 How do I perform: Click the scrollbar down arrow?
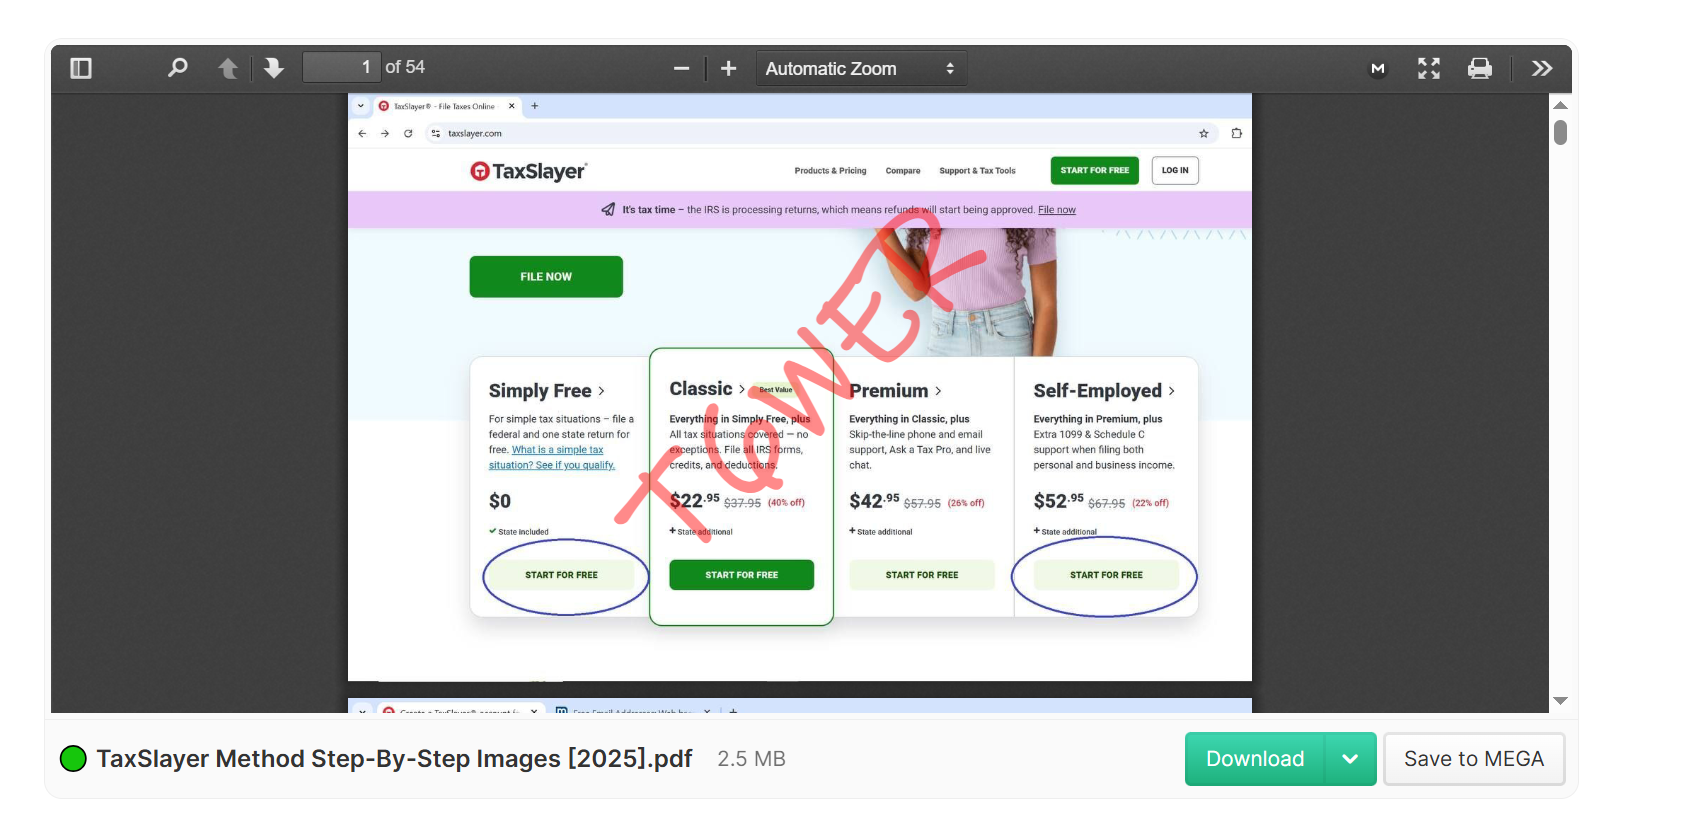click(1560, 701)
